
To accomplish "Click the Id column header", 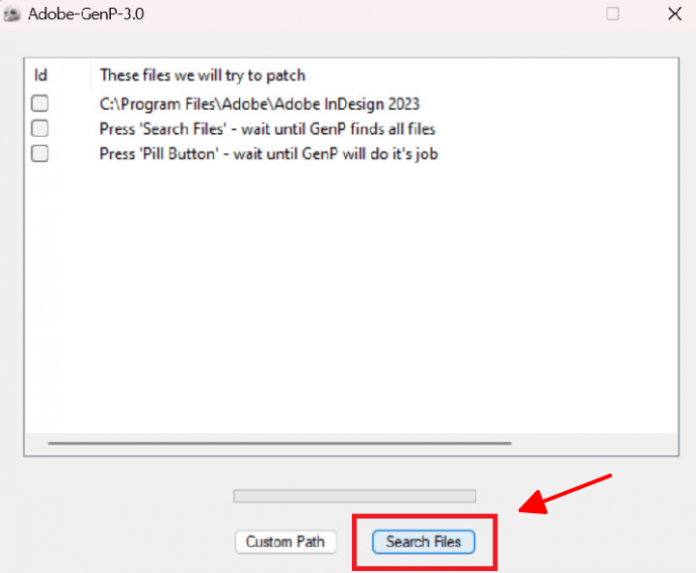I will [x=41, y=75].
